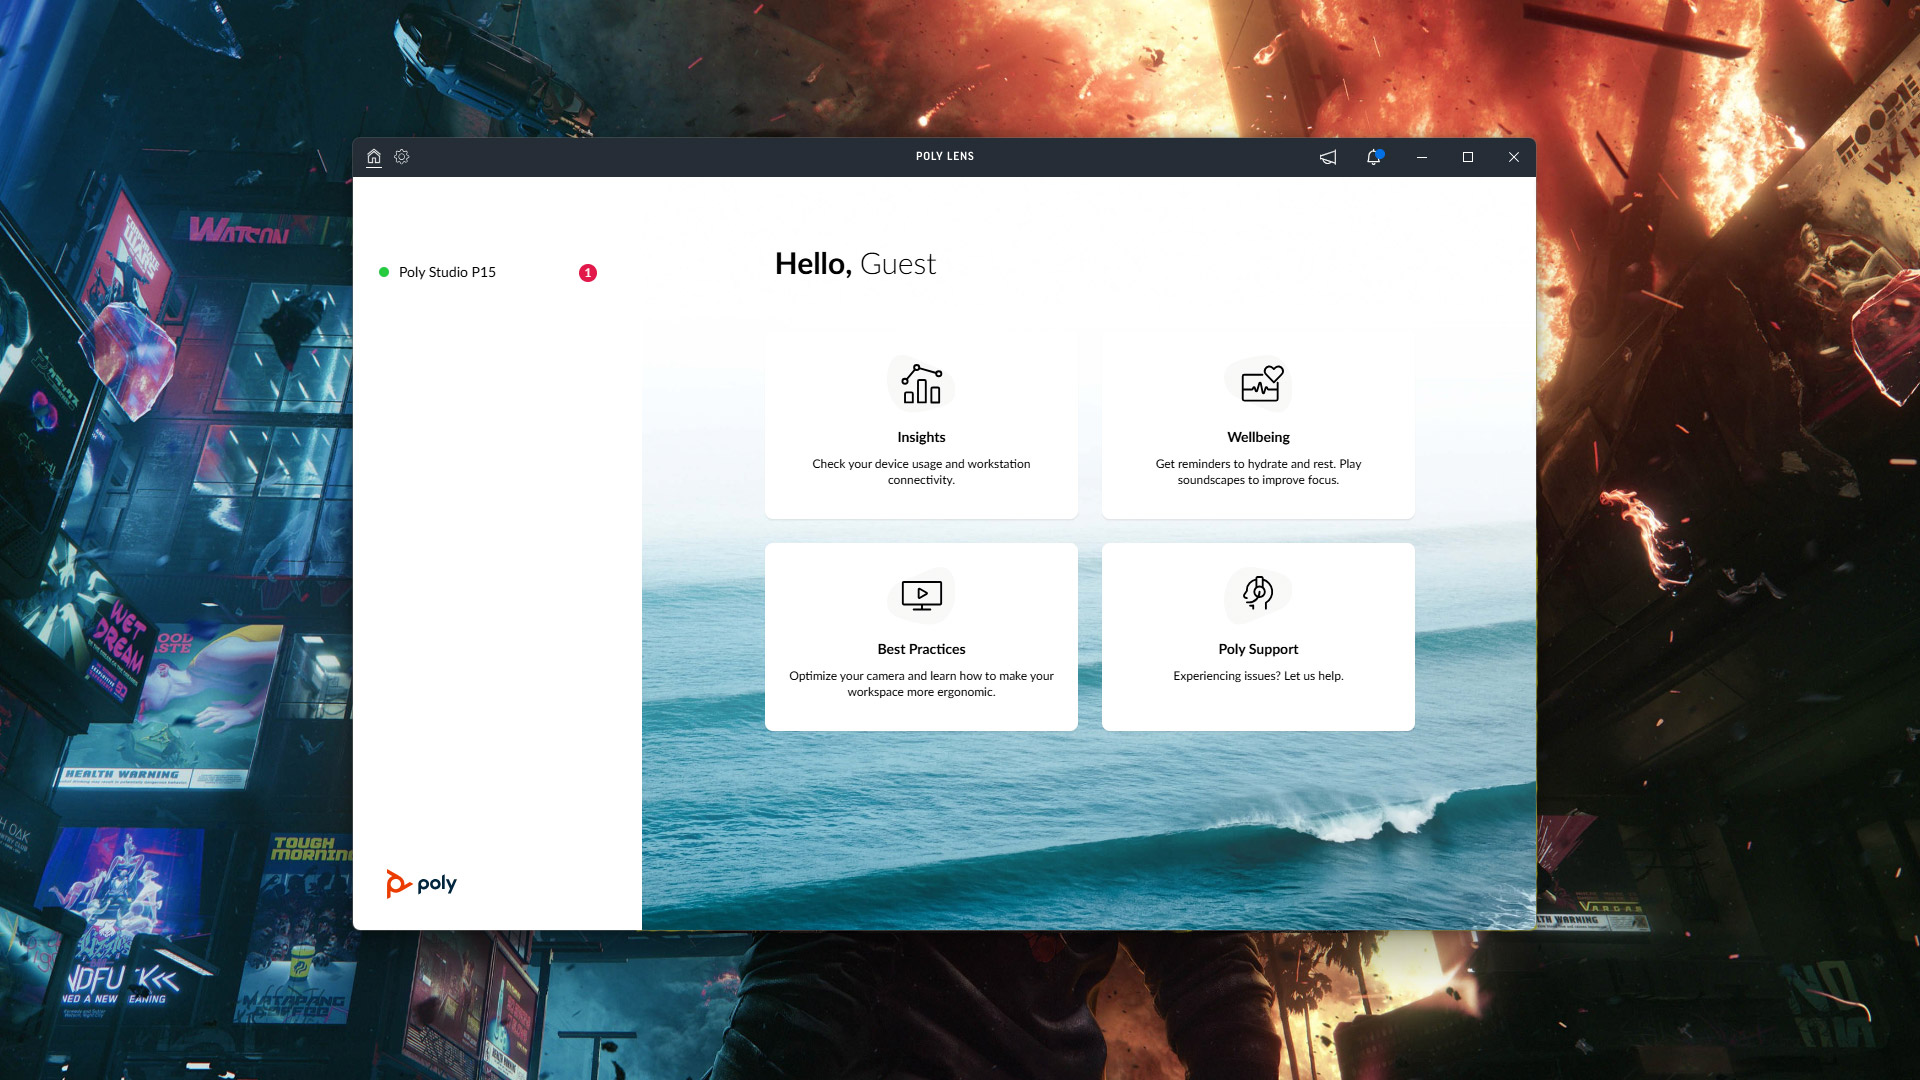This screenshot has width=1920, height=1080.
Task: Click the Poly logo in sidebar
Action: point(421,884)
